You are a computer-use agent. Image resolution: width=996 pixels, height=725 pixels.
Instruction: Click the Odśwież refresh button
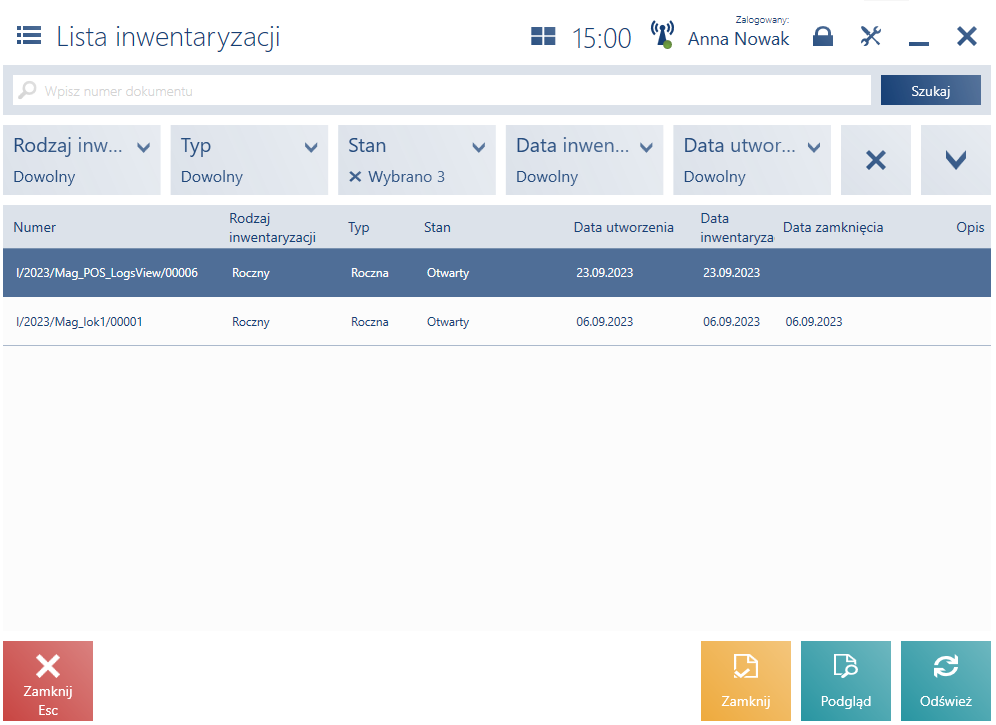click(946, 681)
